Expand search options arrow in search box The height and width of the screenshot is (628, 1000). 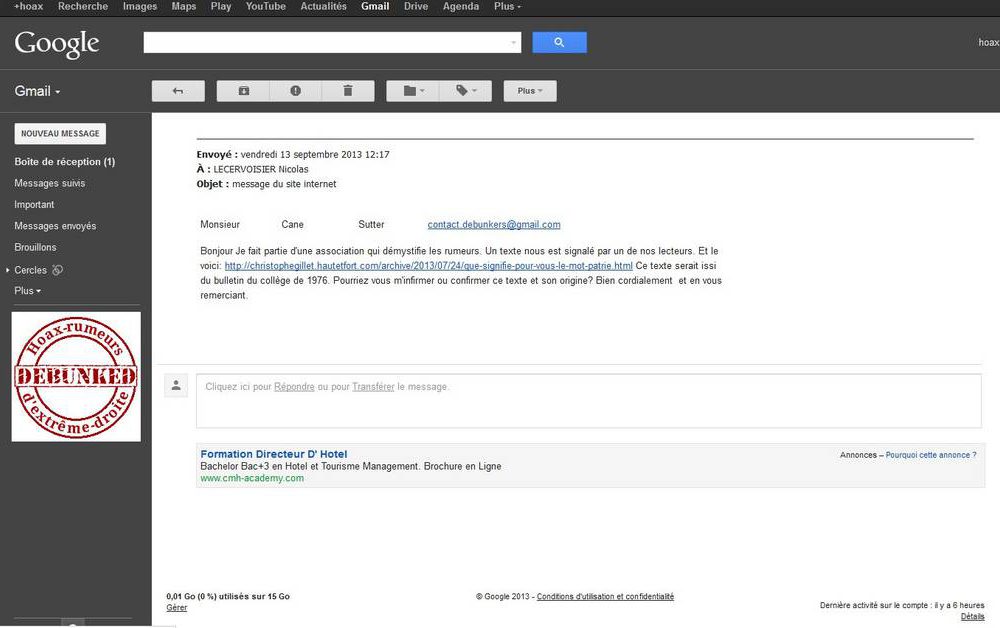coord(513,43)
